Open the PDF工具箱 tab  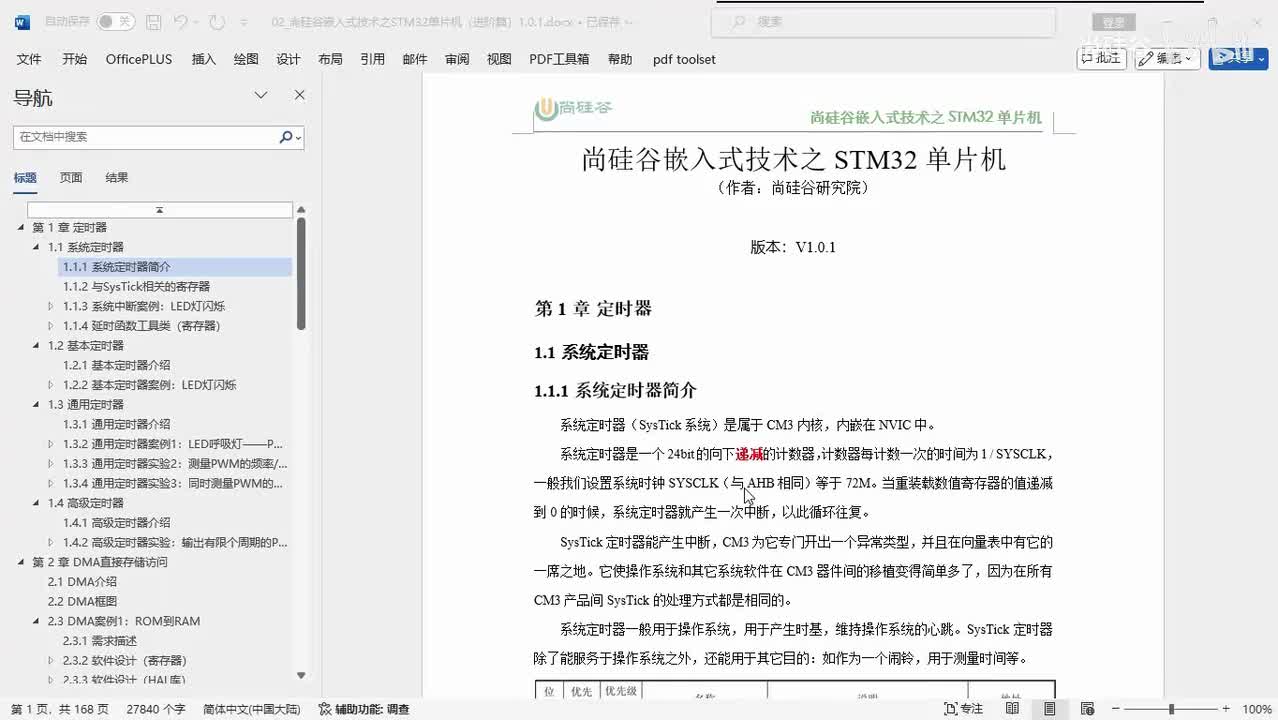pos(559,59)
